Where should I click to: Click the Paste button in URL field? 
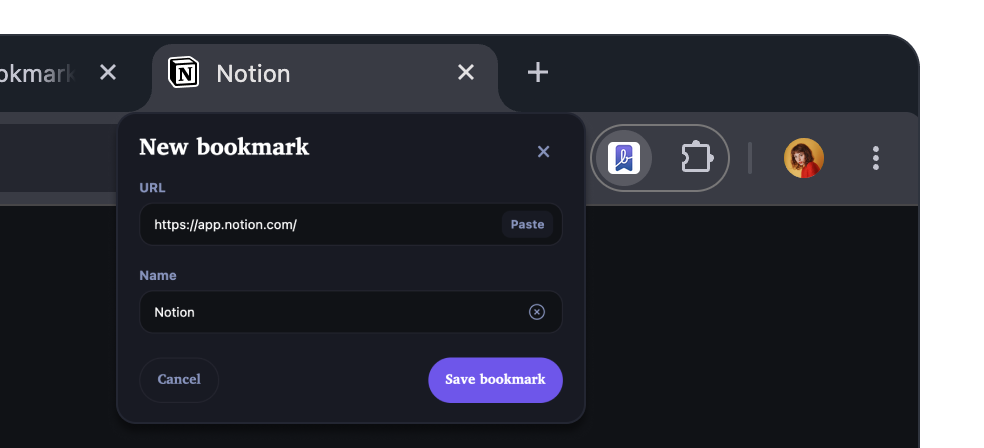point(527,225)
